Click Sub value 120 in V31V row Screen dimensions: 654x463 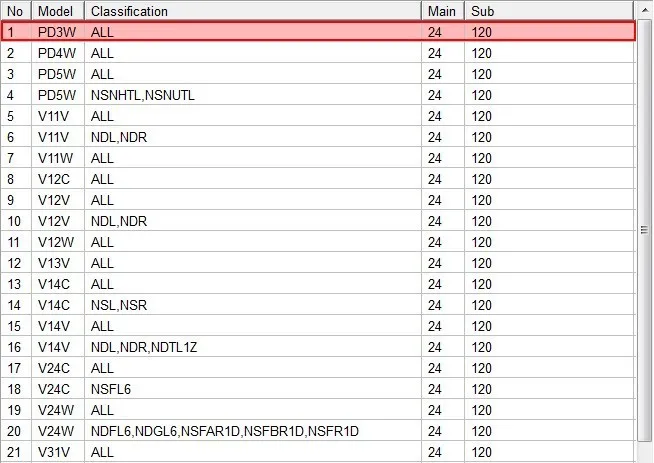pos(549,452)
